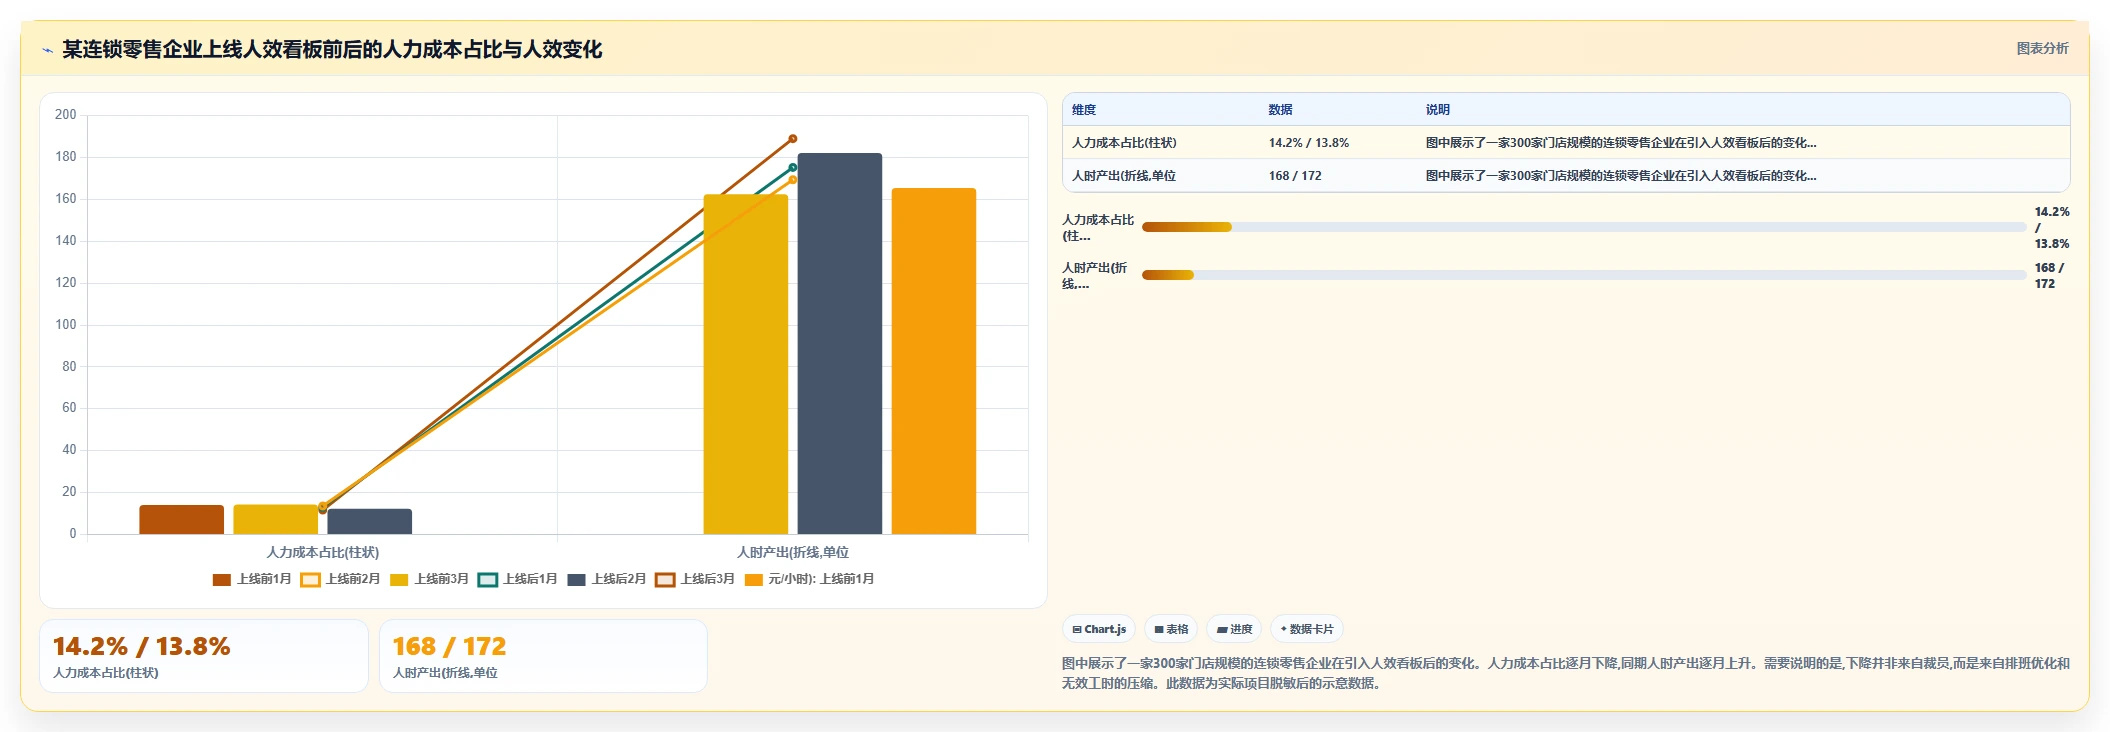Screen dimensions: 2110x732
Task: Click the 14.2% / 13.8% value beside the progress bar
Action: click(2052, 228)
